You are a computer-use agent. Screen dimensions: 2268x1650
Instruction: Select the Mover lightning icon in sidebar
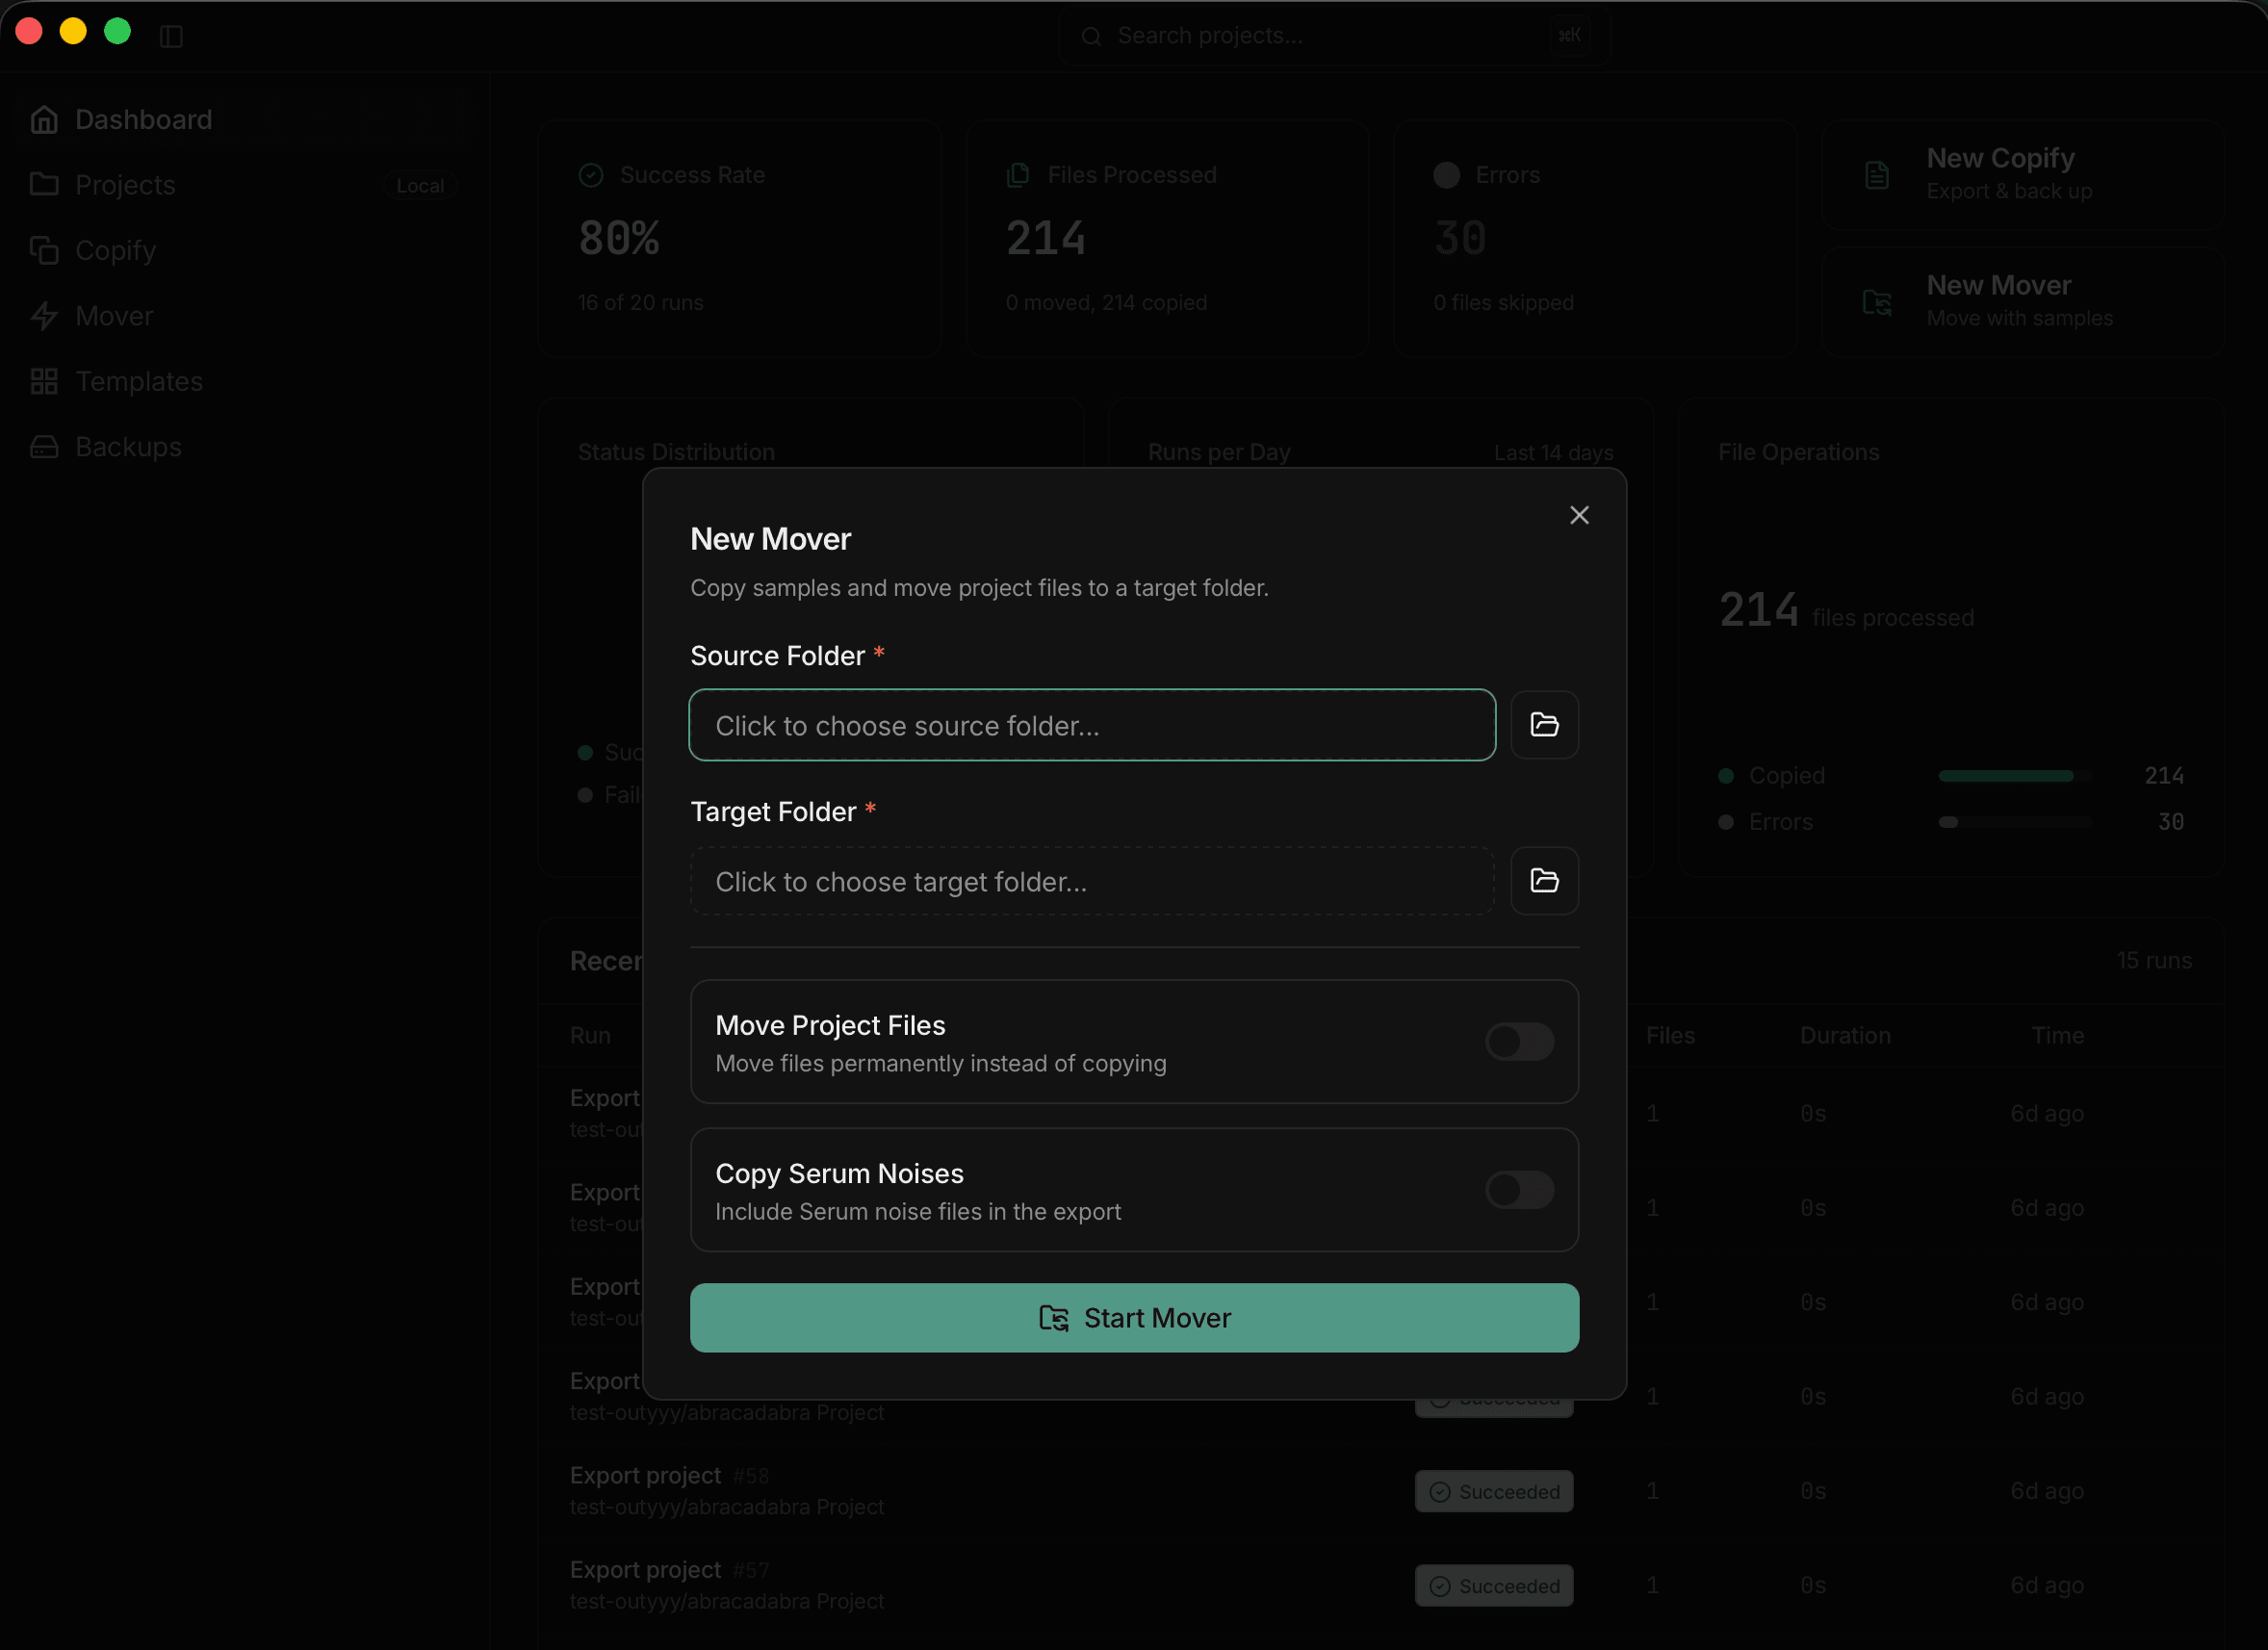click(45, 315)
